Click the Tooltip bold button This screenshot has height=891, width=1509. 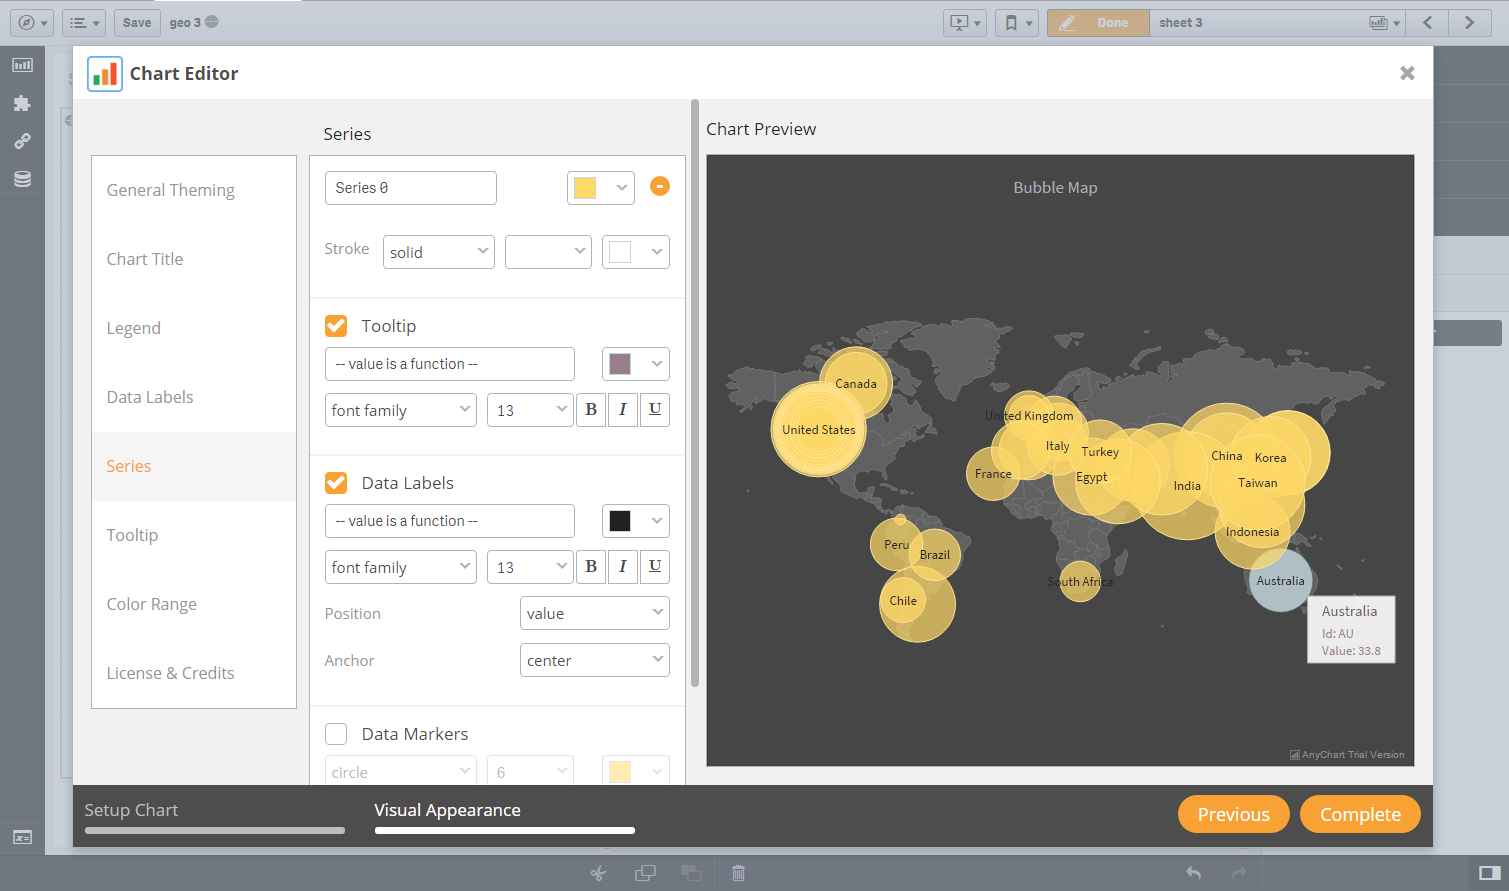(591, 410)
